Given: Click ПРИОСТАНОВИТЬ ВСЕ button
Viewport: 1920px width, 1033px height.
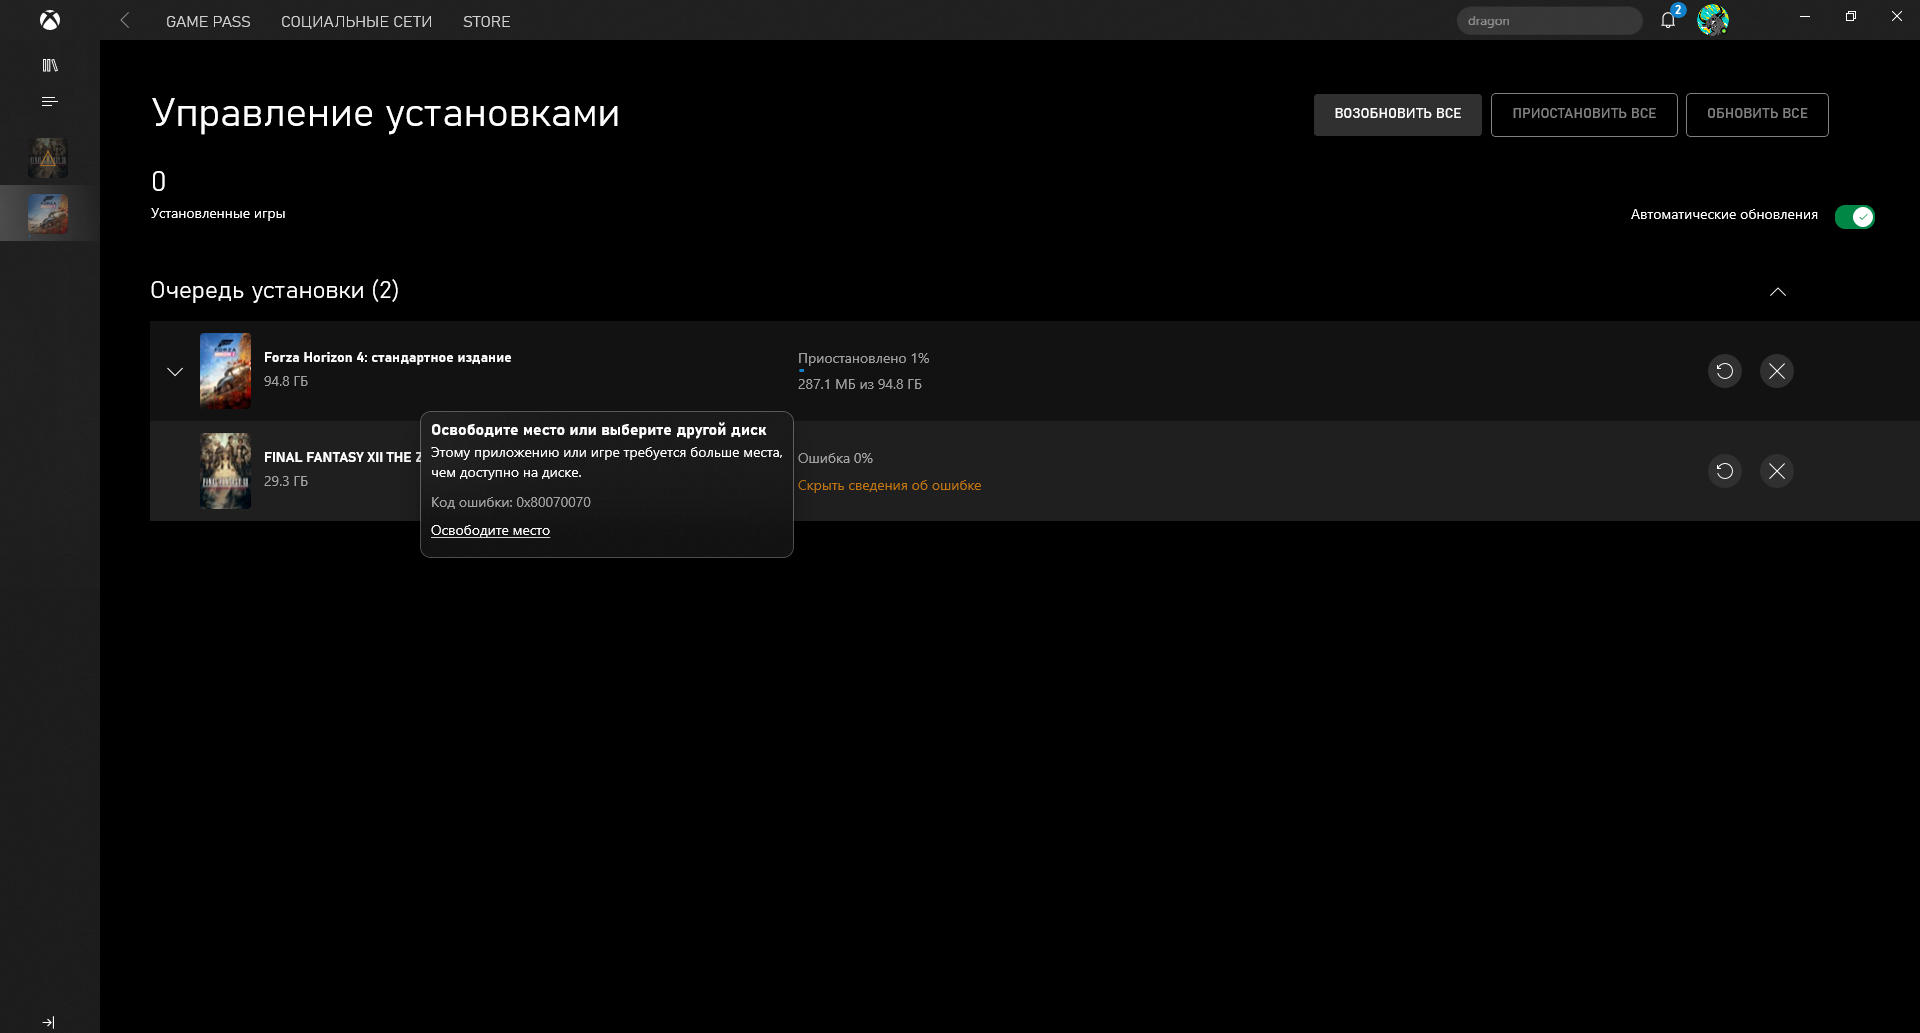Looking at the screenshot, I should 1584,114.
